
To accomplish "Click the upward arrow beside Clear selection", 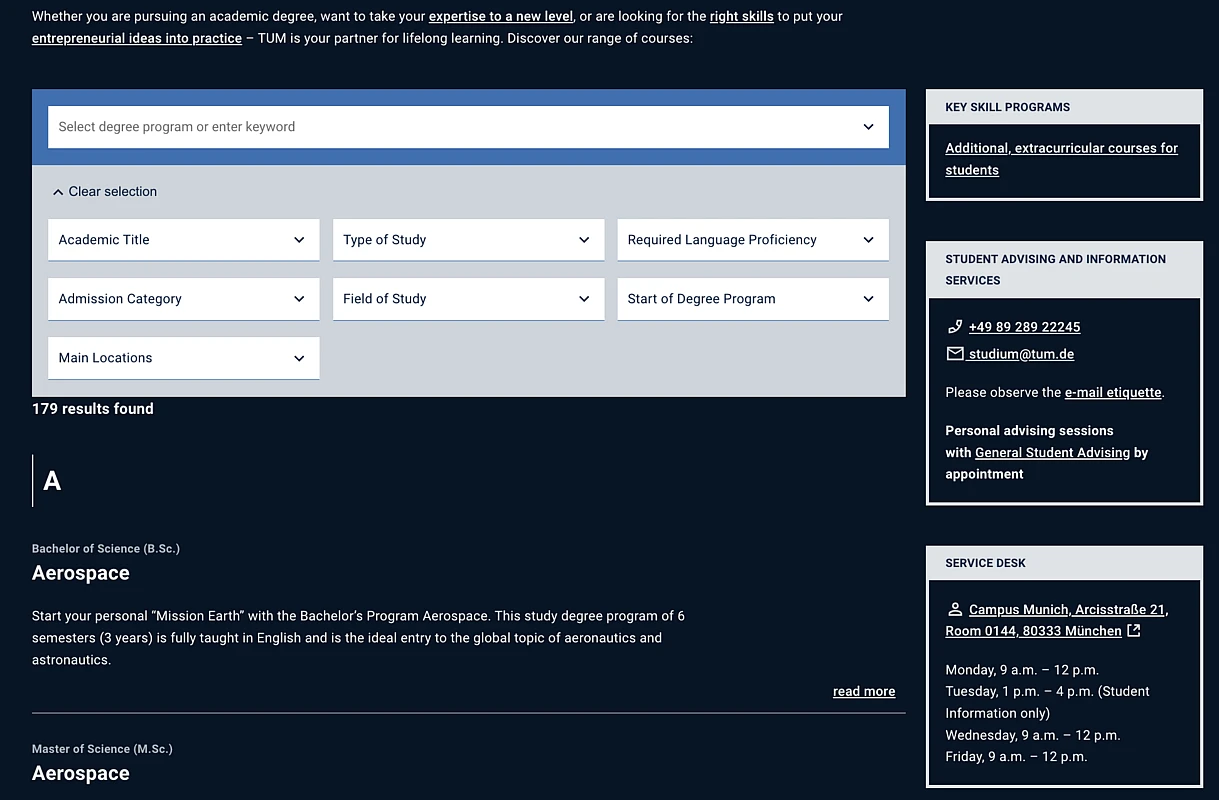I will tap(57, 190).
